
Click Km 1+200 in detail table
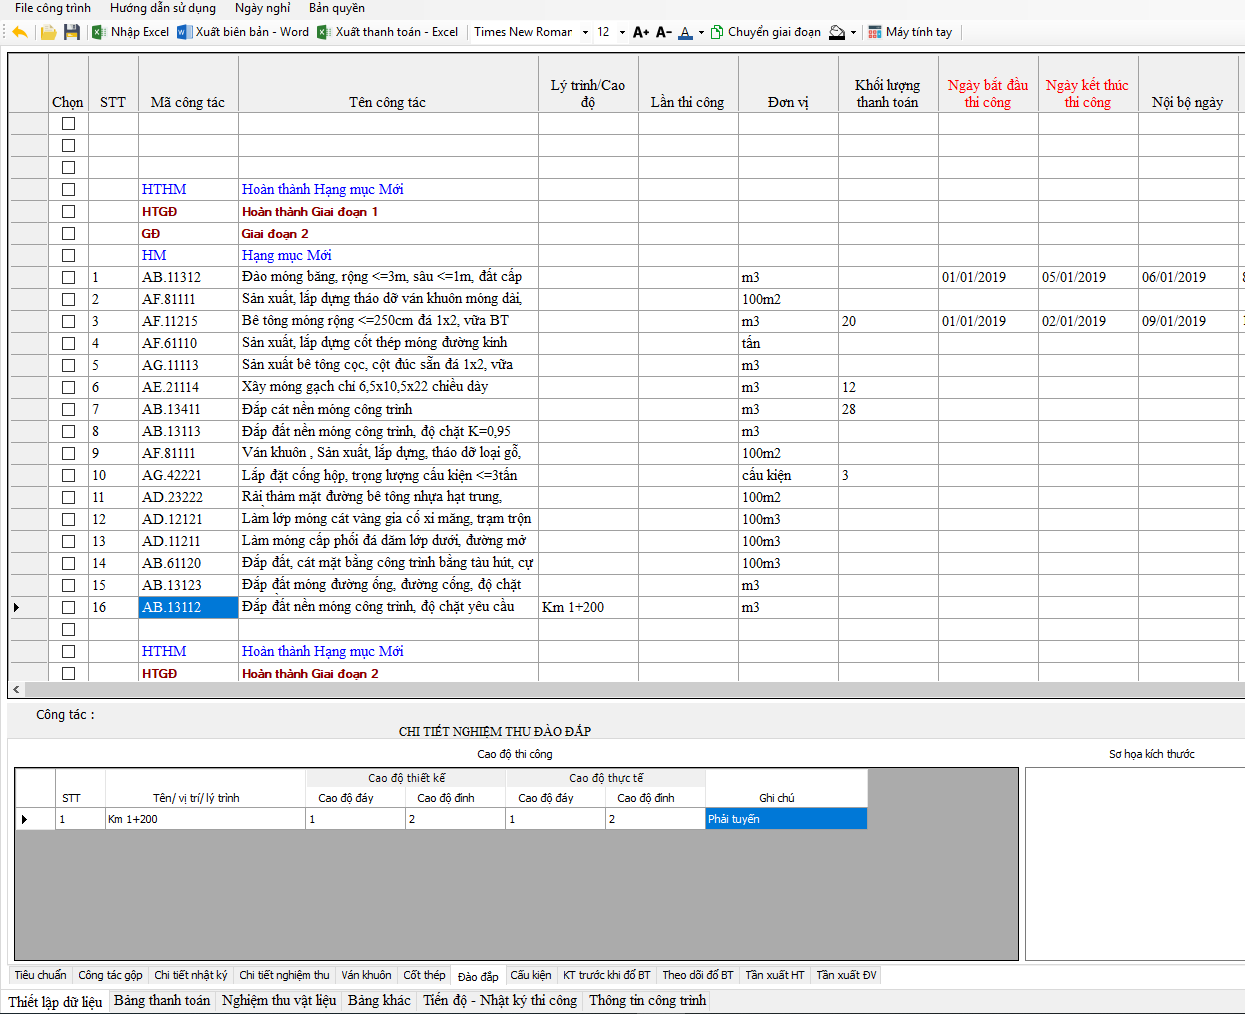[205, 819]
